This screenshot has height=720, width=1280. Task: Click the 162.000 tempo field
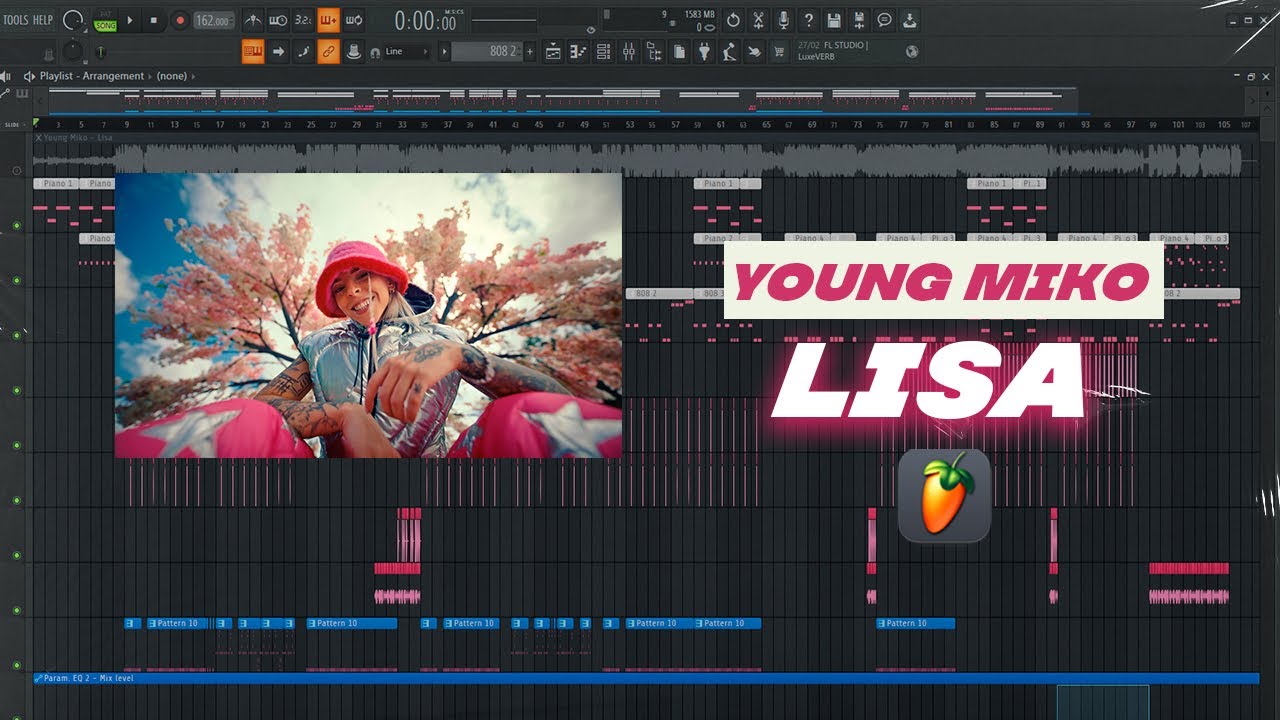[213, 21]
